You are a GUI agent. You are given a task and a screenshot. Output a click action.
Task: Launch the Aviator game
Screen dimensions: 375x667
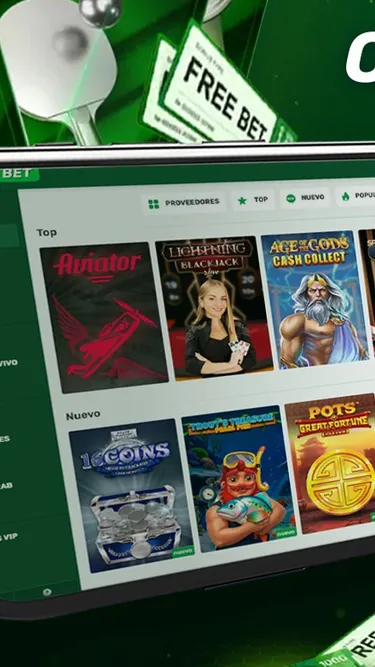coord(104,317)
